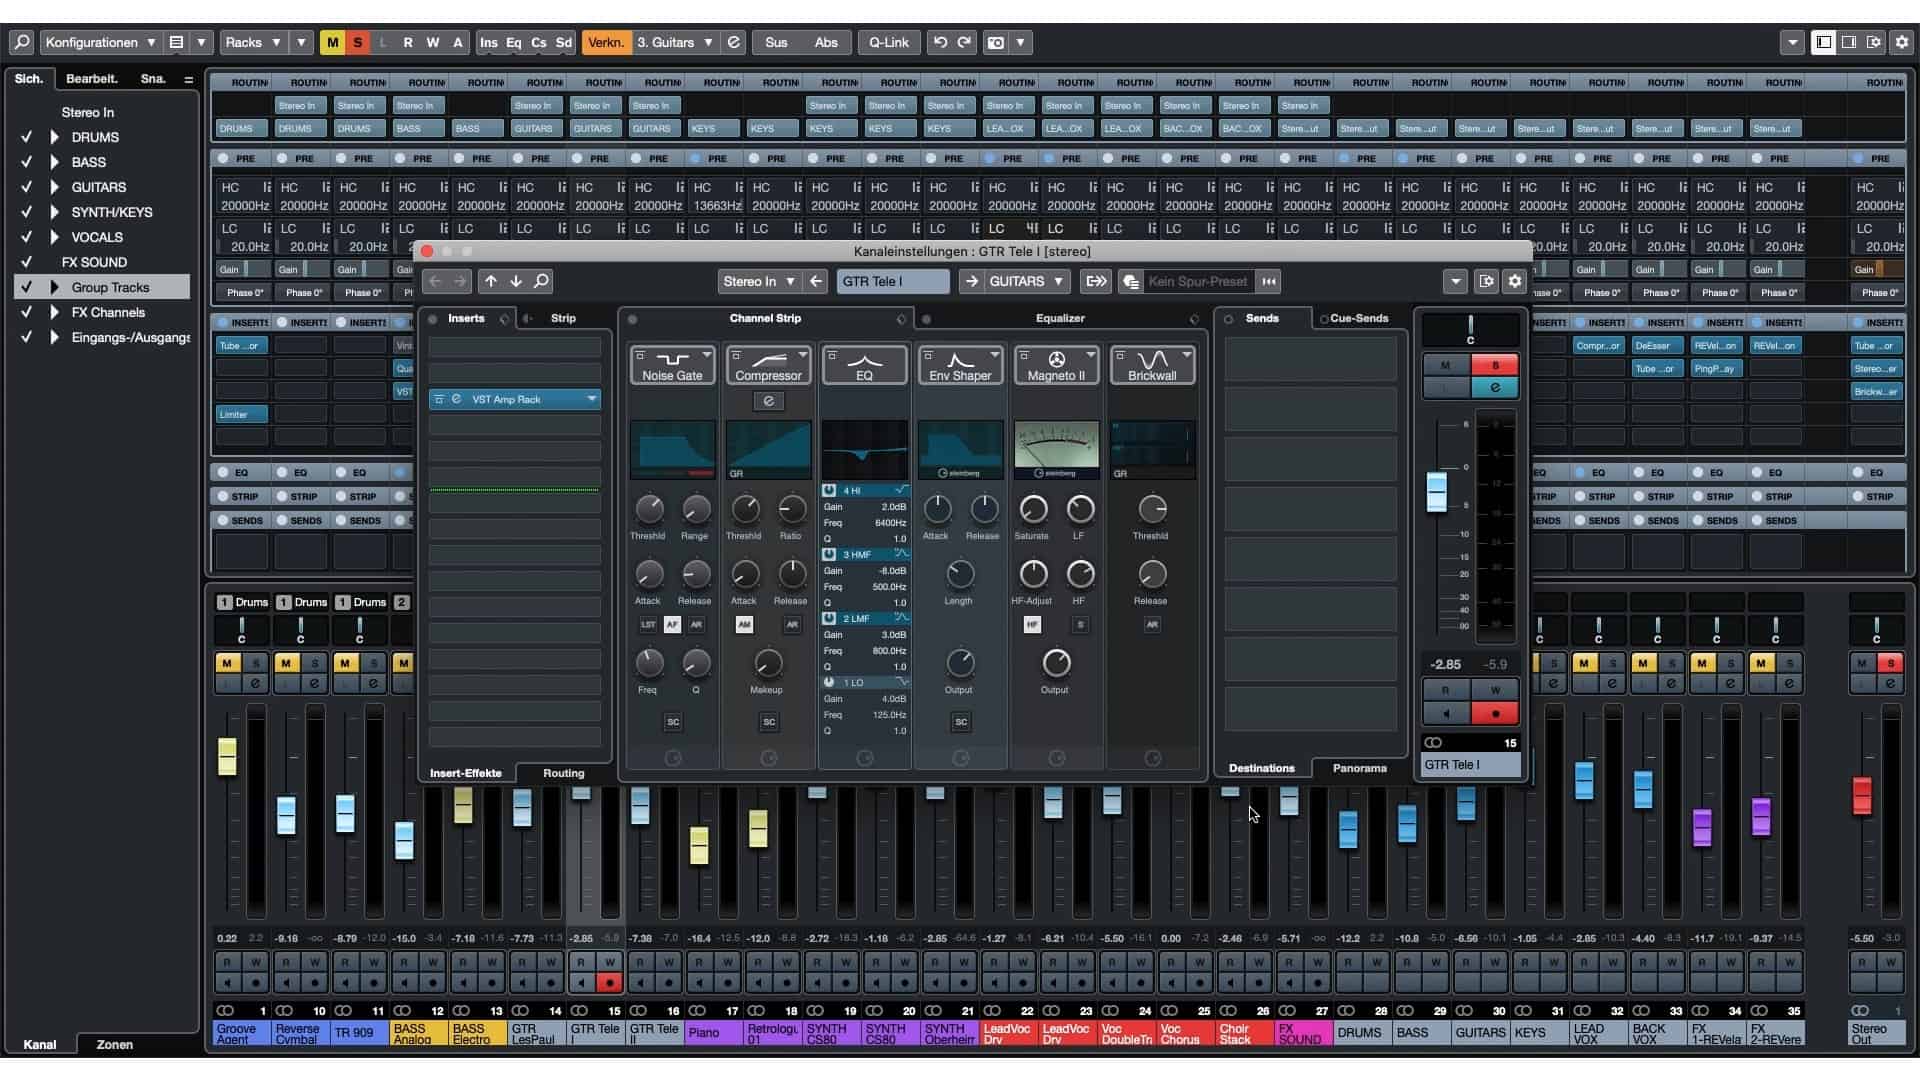
Task: Click the Groove Agent channel label
Action: 241,1033
